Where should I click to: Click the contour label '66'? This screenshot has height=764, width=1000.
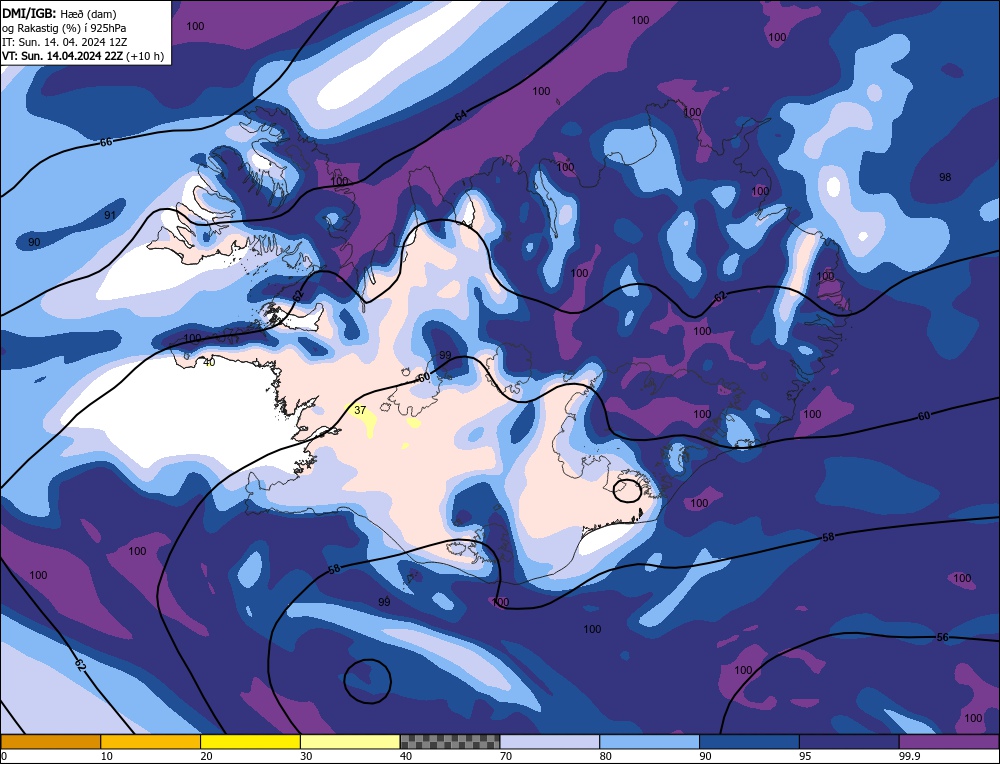(x=106, y=142)
